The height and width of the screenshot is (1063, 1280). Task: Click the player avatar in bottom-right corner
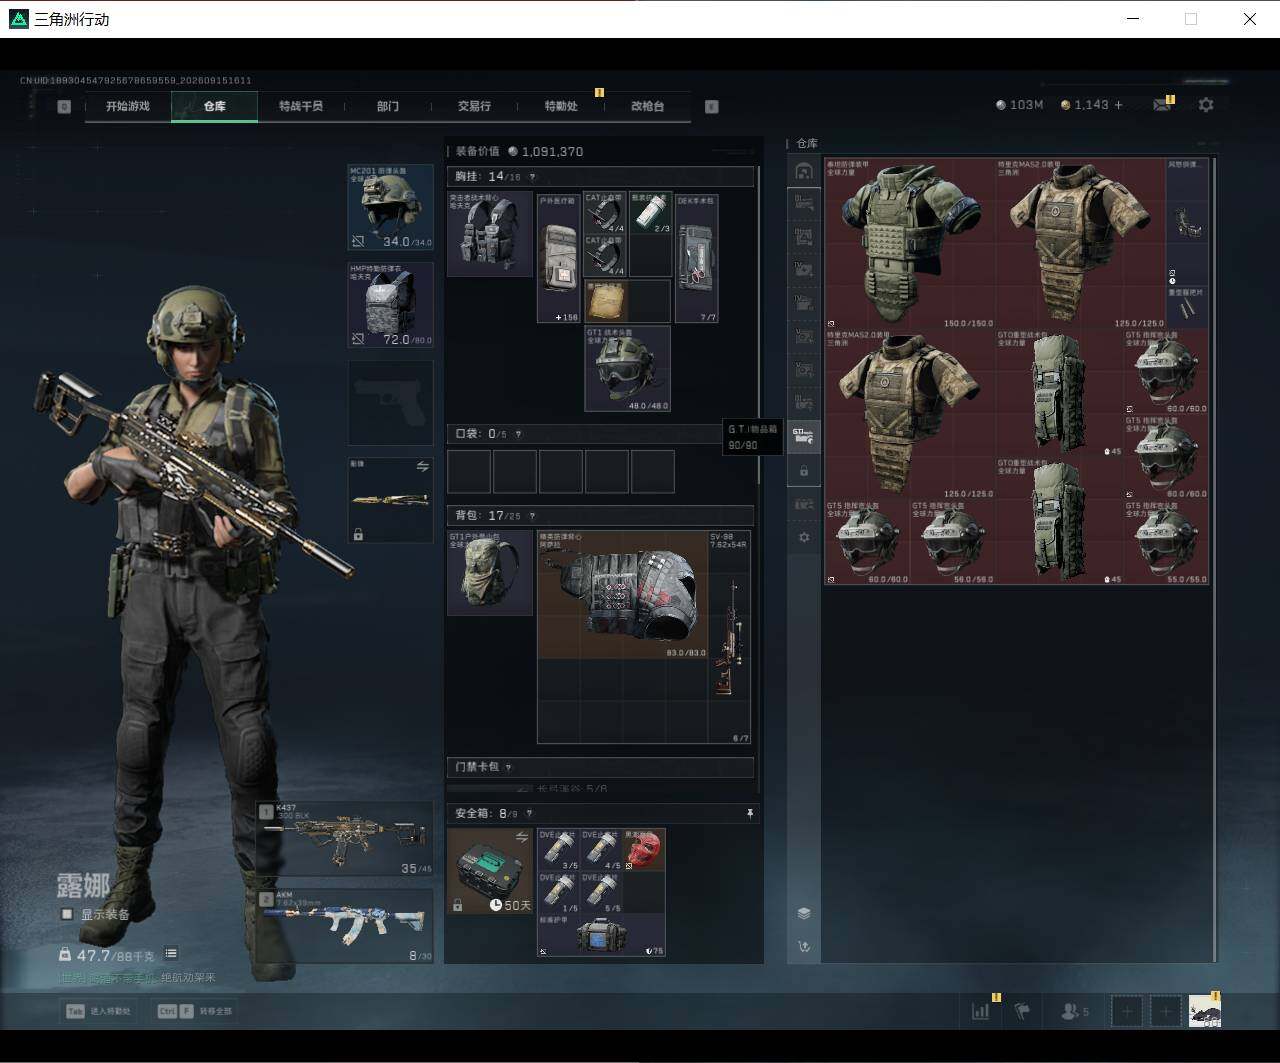tap(1205, 1011)
